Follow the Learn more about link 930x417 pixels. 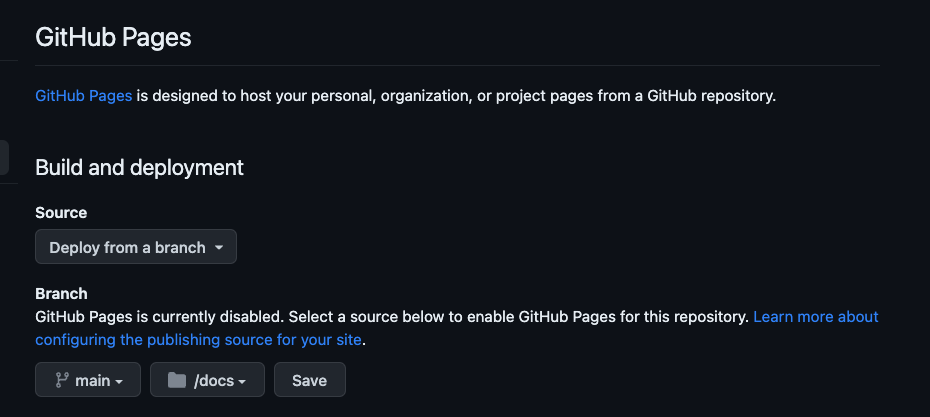[816, 317]
